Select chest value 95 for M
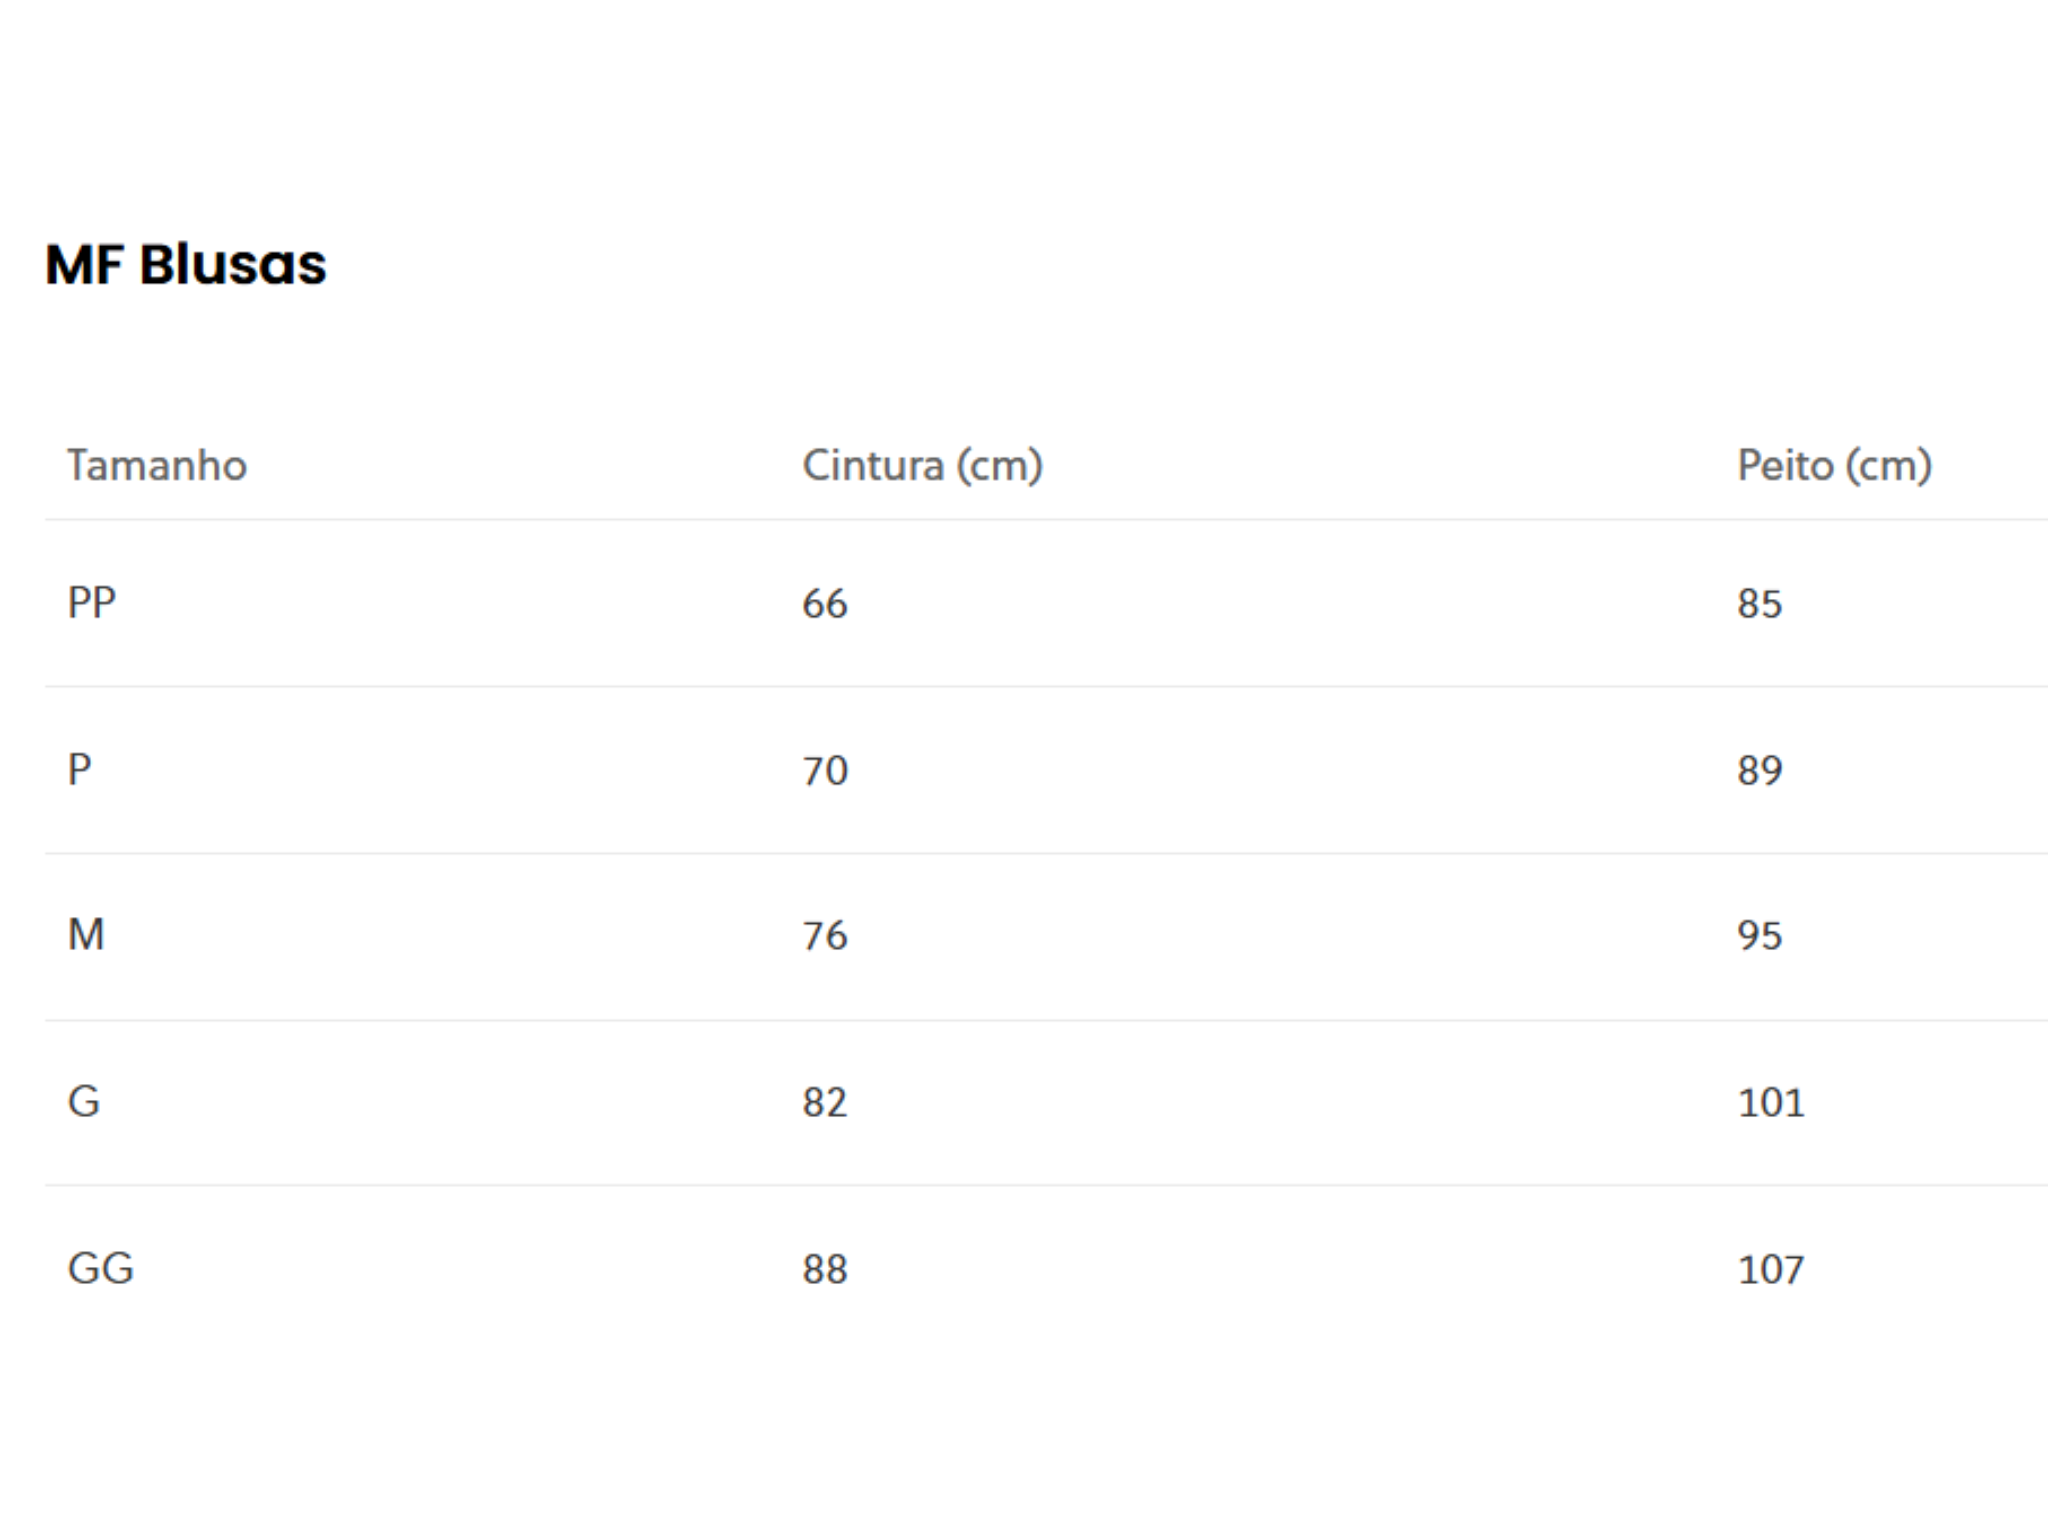Viewport: 2048px width, 1536px height. point(1760,936)
